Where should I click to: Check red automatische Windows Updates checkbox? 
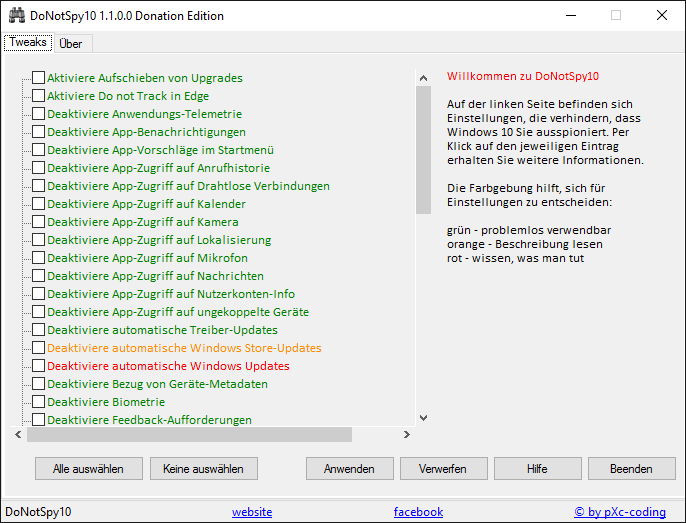click(38, 365)
